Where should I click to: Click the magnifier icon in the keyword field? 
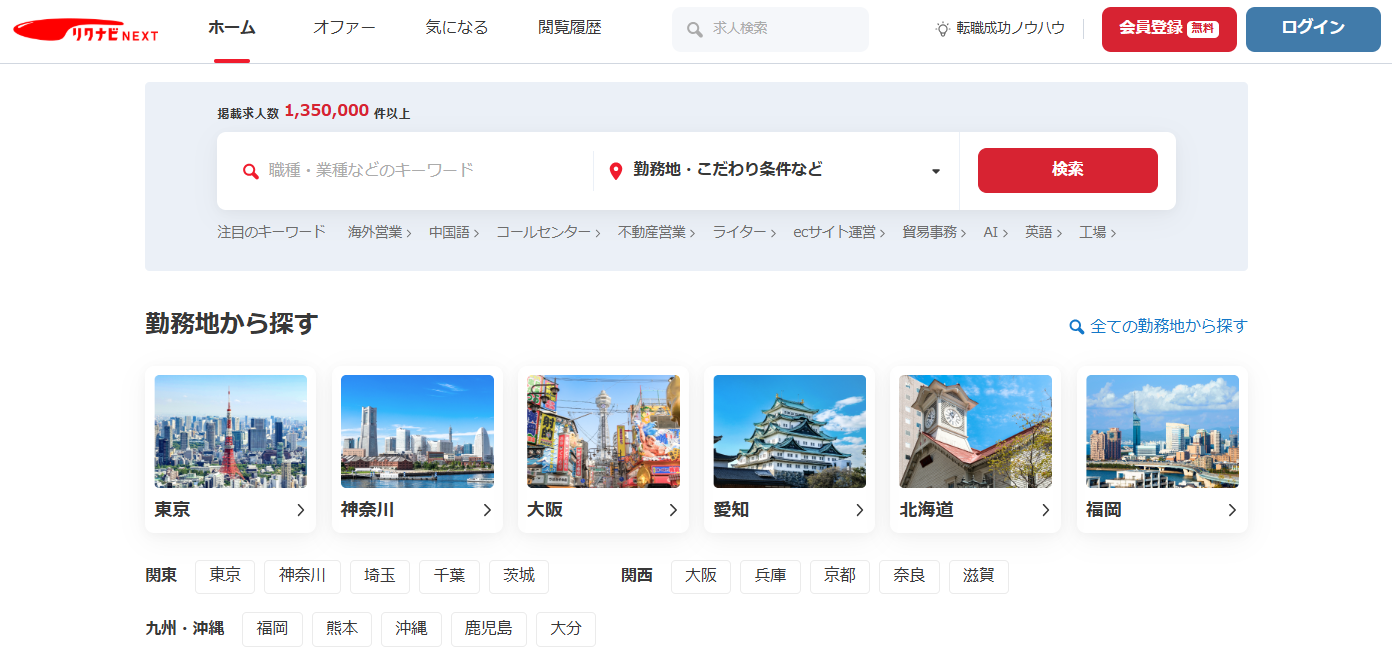click(251, 171)
